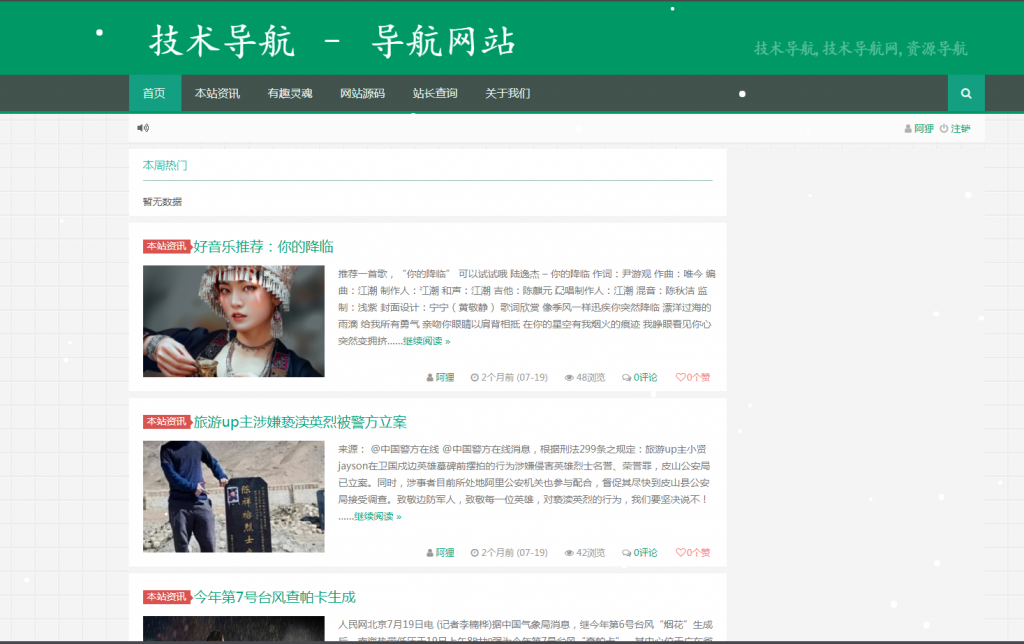Open the 网站源码 navigation menu

point(362,93)
